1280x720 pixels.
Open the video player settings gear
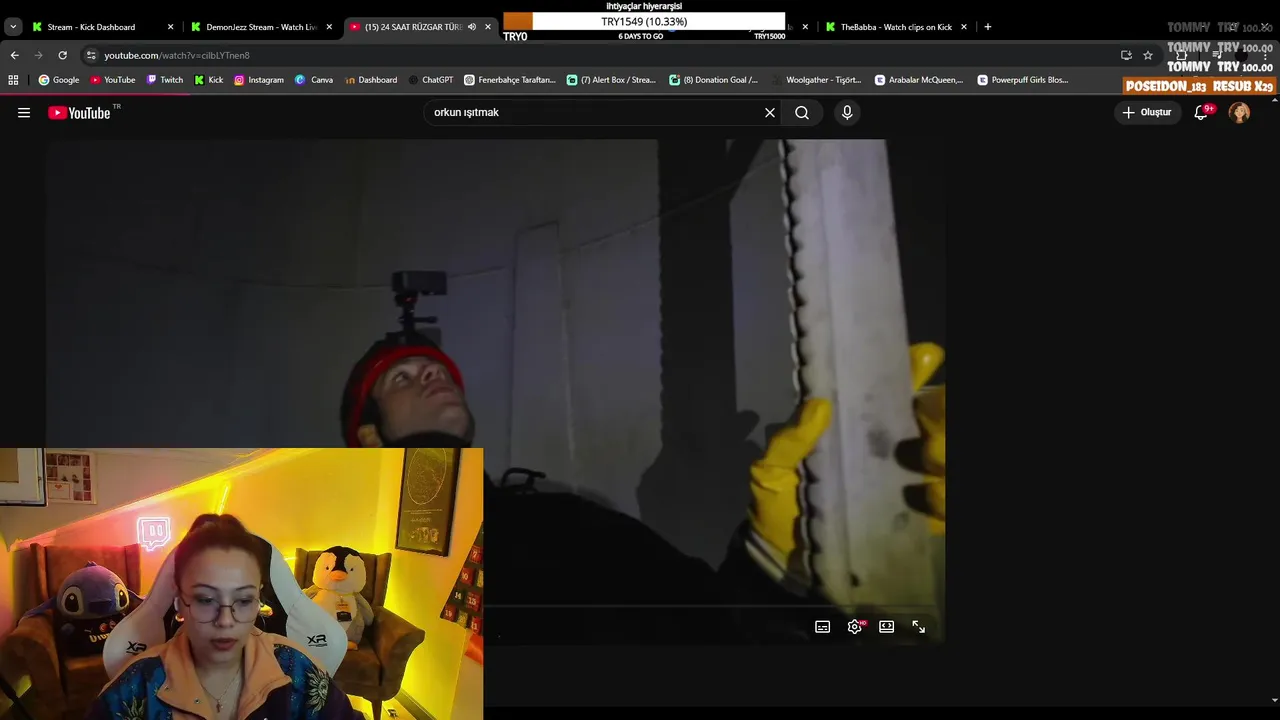[x=855, y=627]
